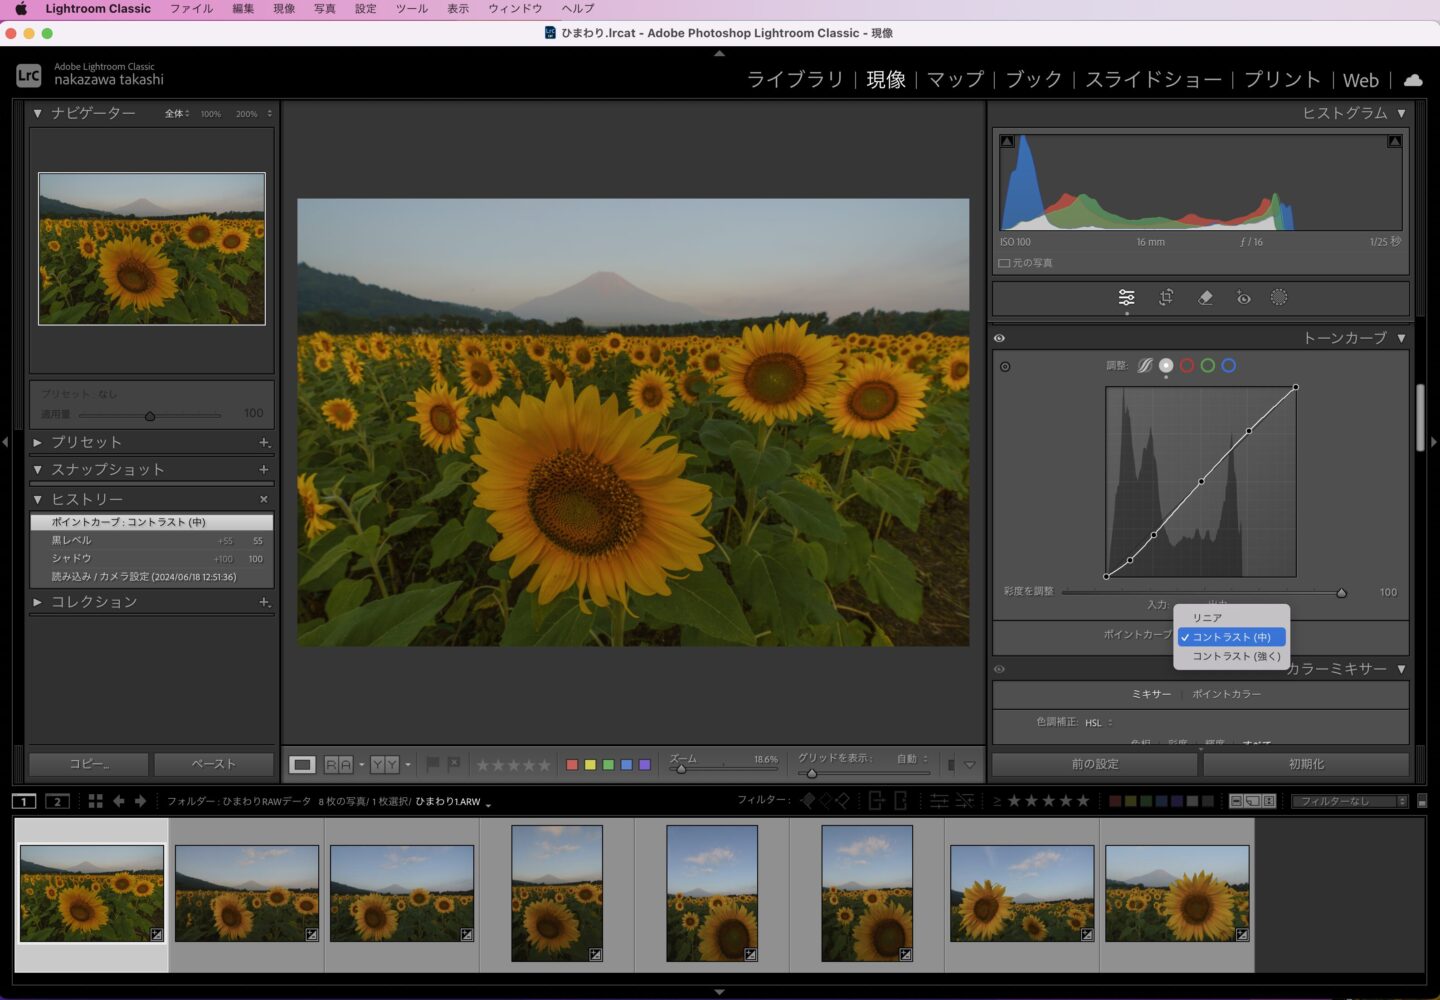
Task: Select the Crop overlay tool
Action: tap(1166, 297)
